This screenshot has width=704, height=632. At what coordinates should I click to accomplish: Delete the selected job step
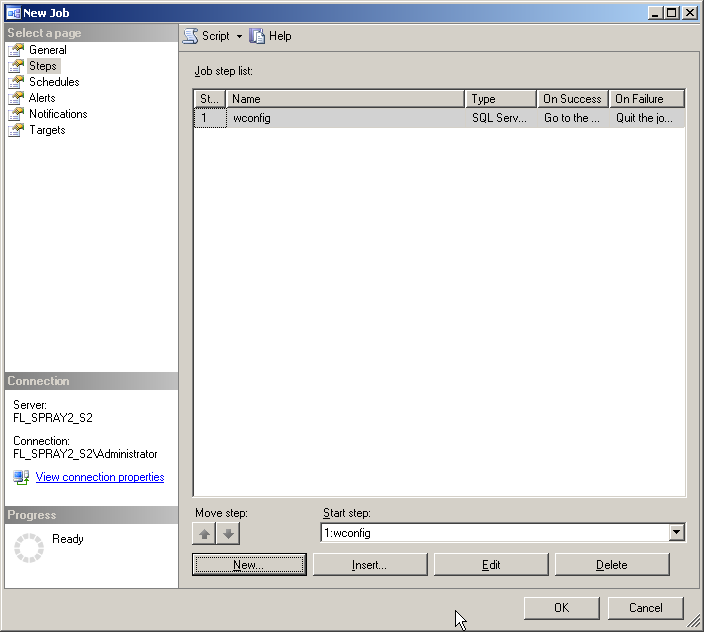(612, 565)
